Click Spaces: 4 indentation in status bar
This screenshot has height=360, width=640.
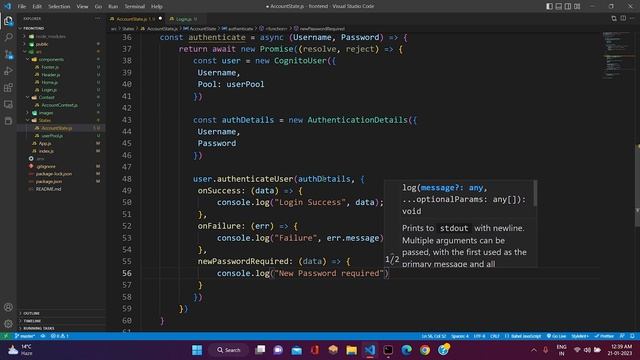click(460, 336)
